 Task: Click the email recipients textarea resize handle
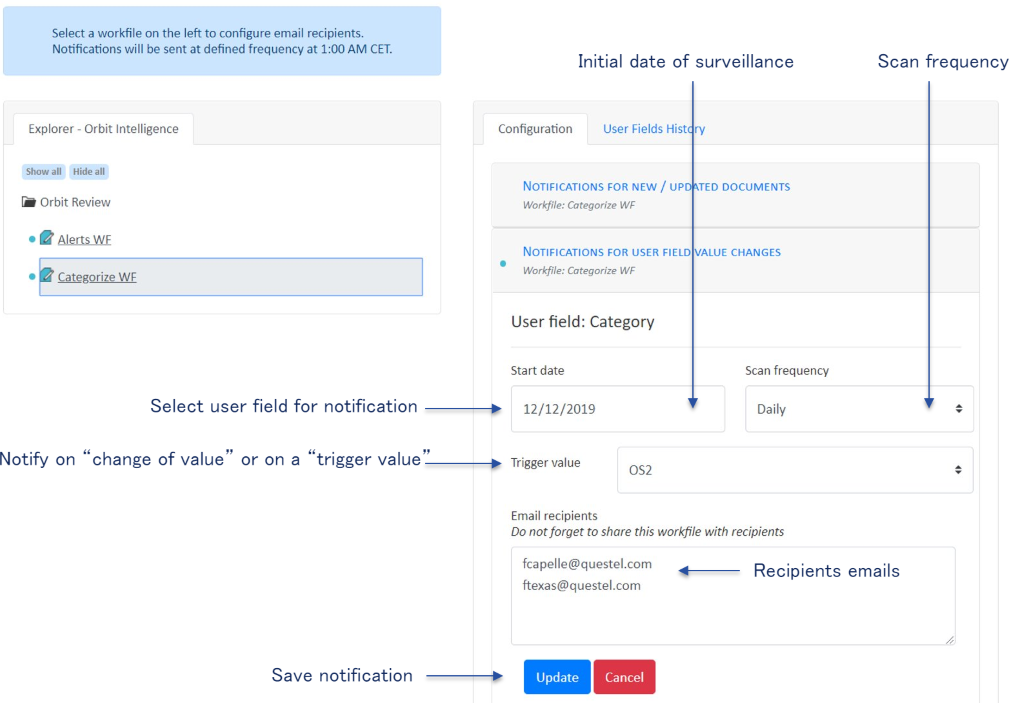point(950,640)
